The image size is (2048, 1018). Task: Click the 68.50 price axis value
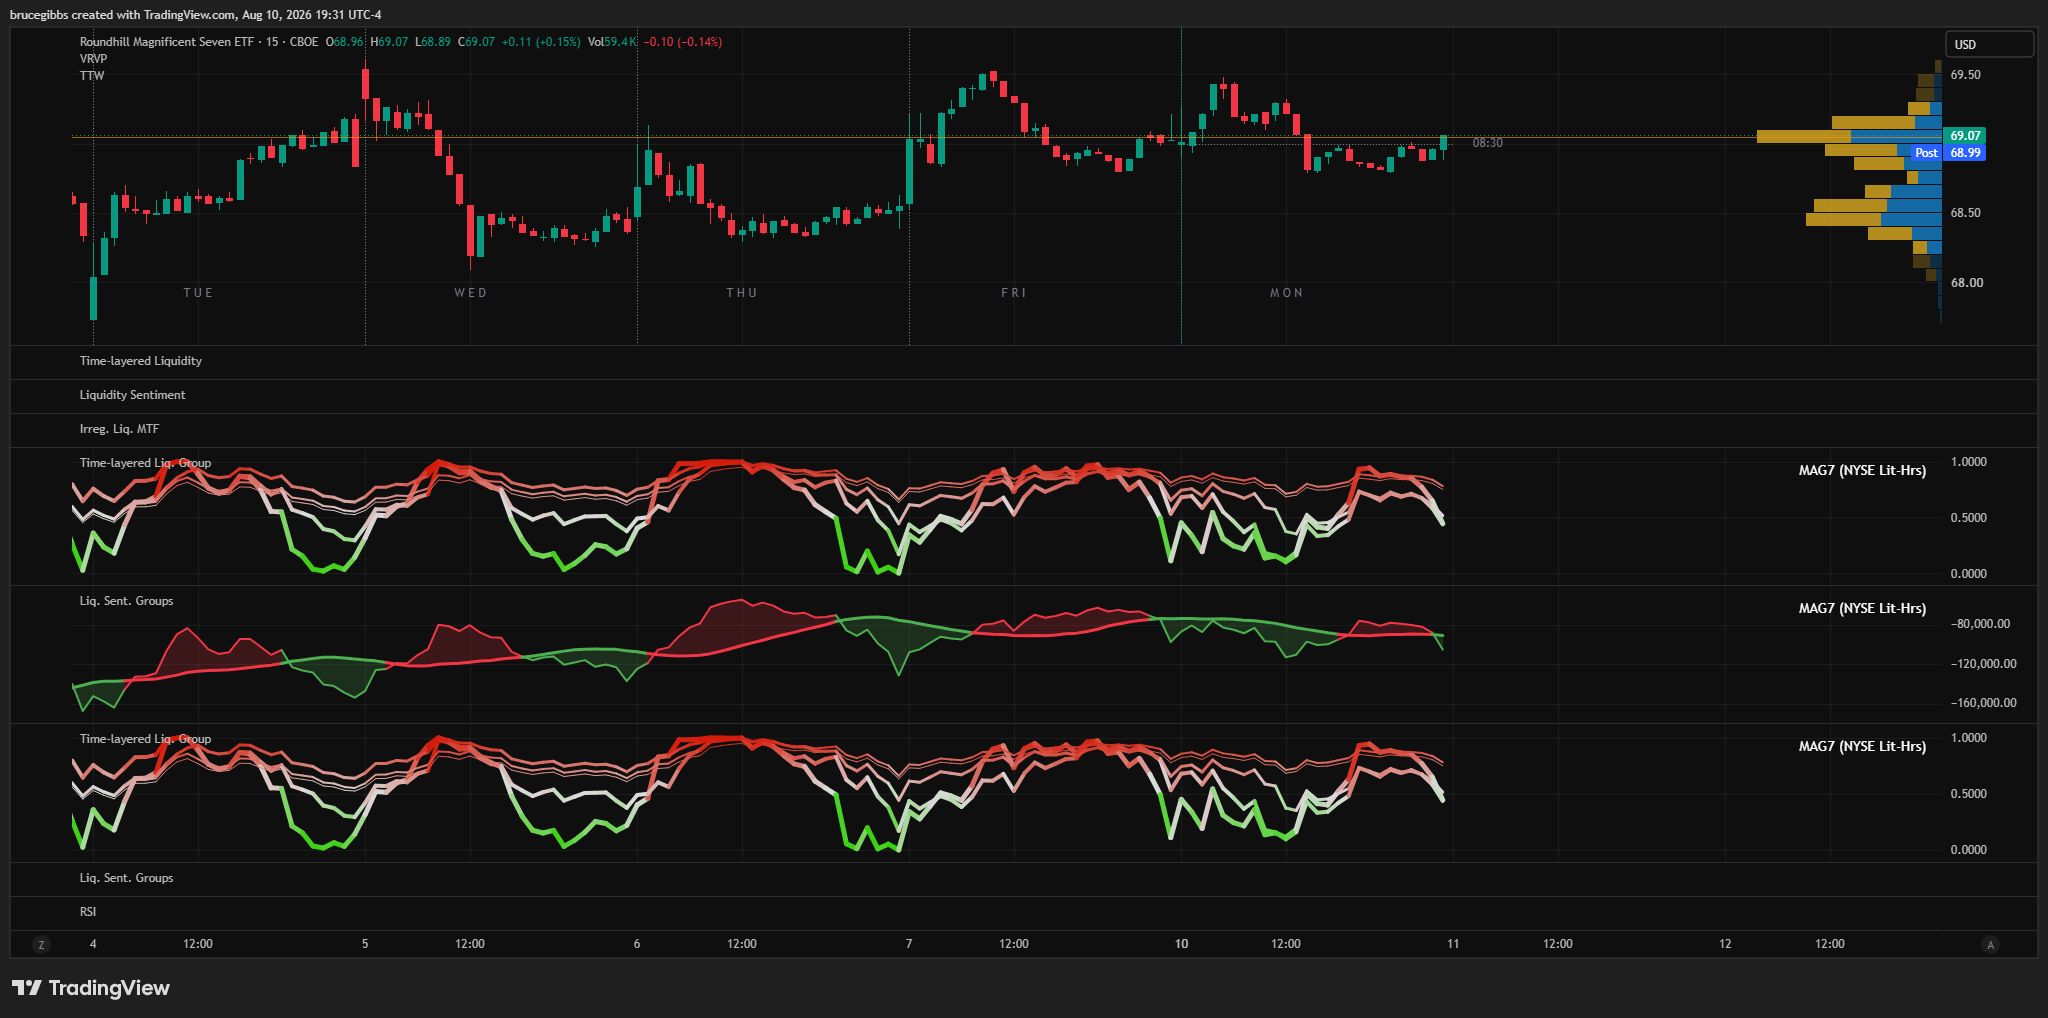[1965, 213]
